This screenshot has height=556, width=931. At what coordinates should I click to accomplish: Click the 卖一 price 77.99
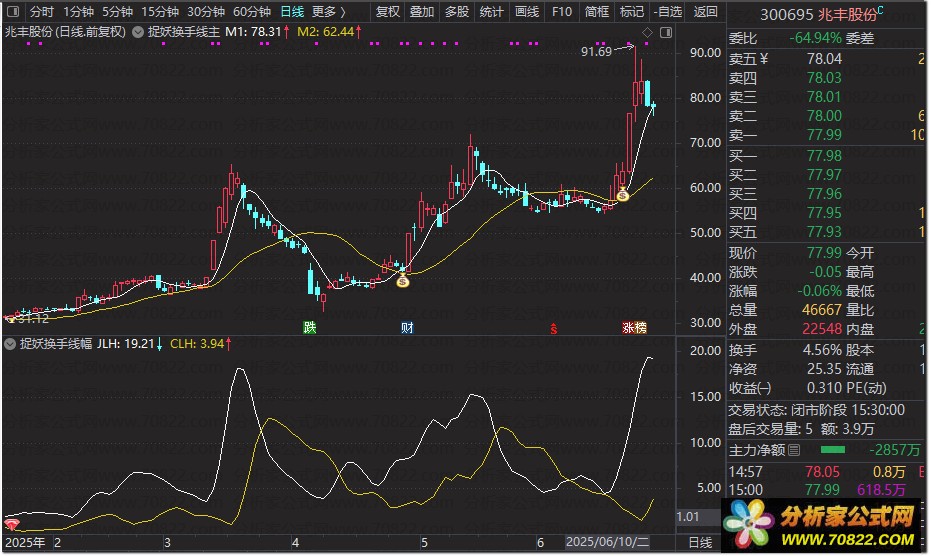click(824, 135)
